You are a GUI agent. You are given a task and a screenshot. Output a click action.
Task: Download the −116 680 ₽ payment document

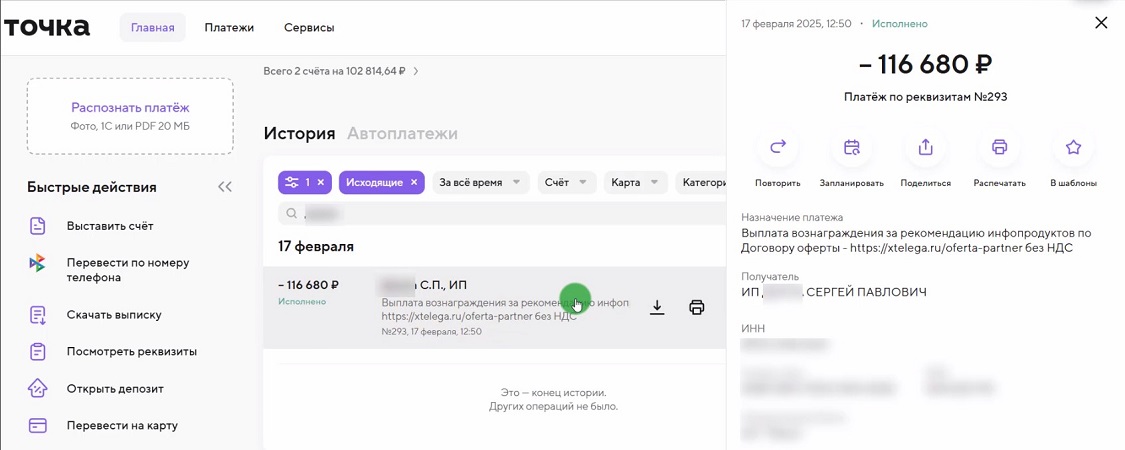[x=656, y=308]
